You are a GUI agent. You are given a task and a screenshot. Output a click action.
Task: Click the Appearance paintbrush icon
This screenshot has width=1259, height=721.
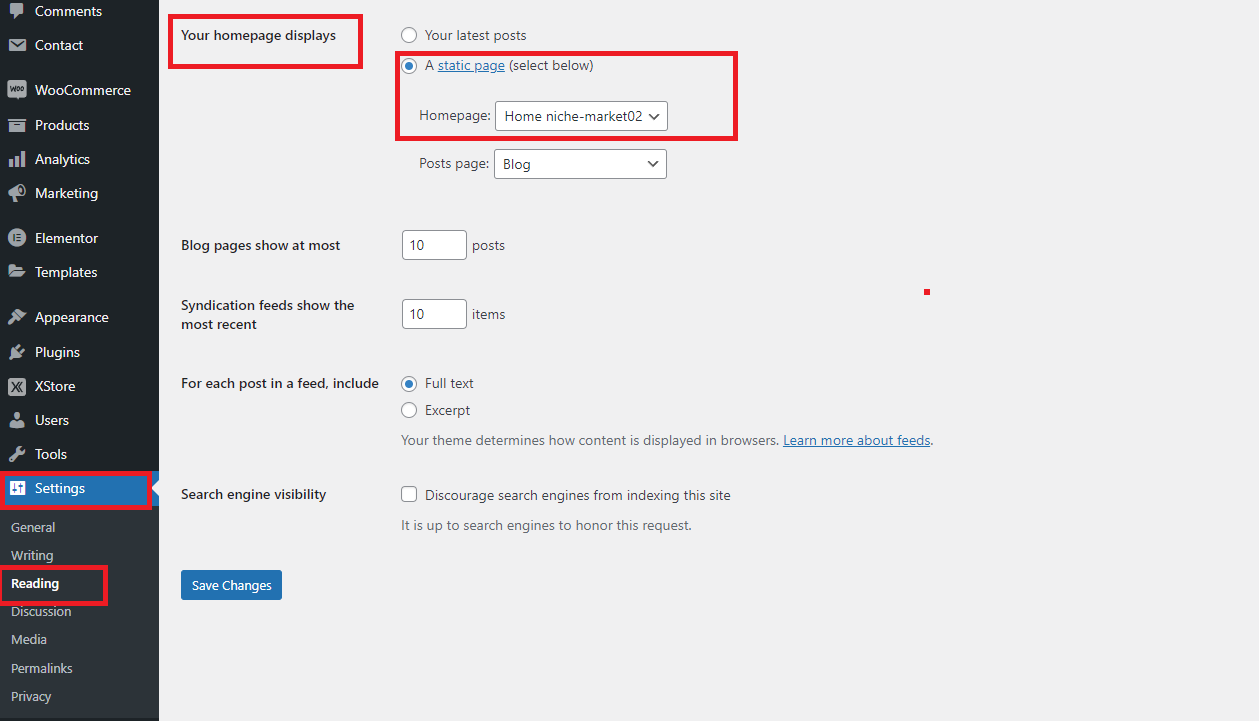(x=17, y=317)
